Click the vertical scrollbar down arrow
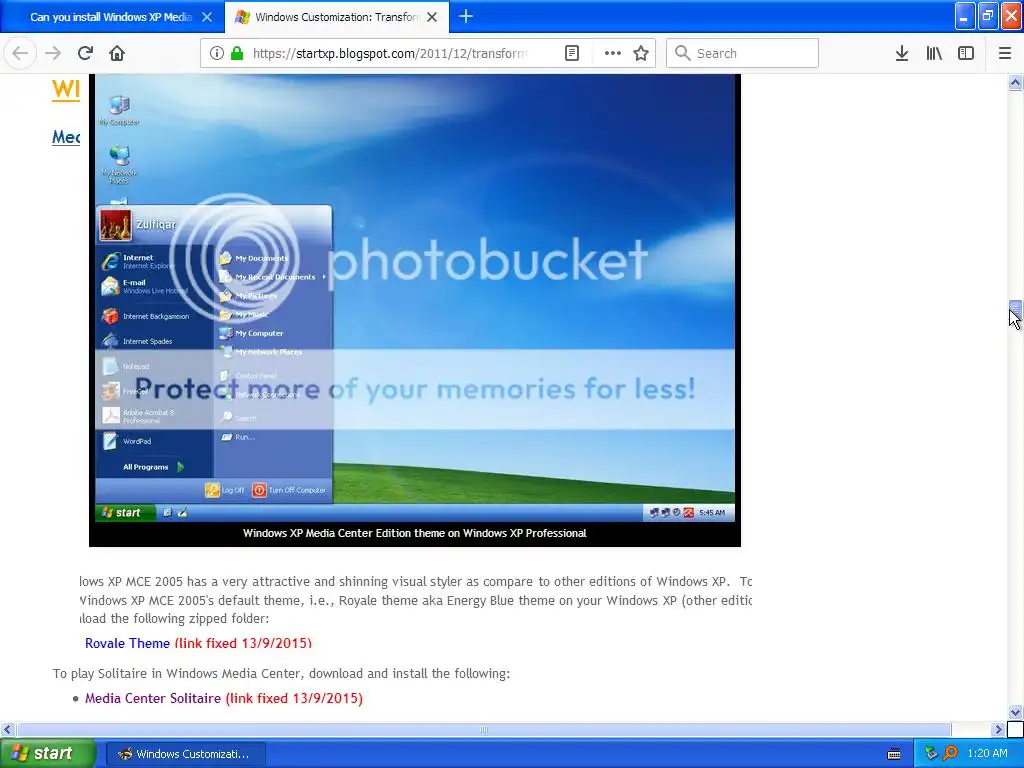The height and width of the screenshot is (768, 1024). (1016, 712)
